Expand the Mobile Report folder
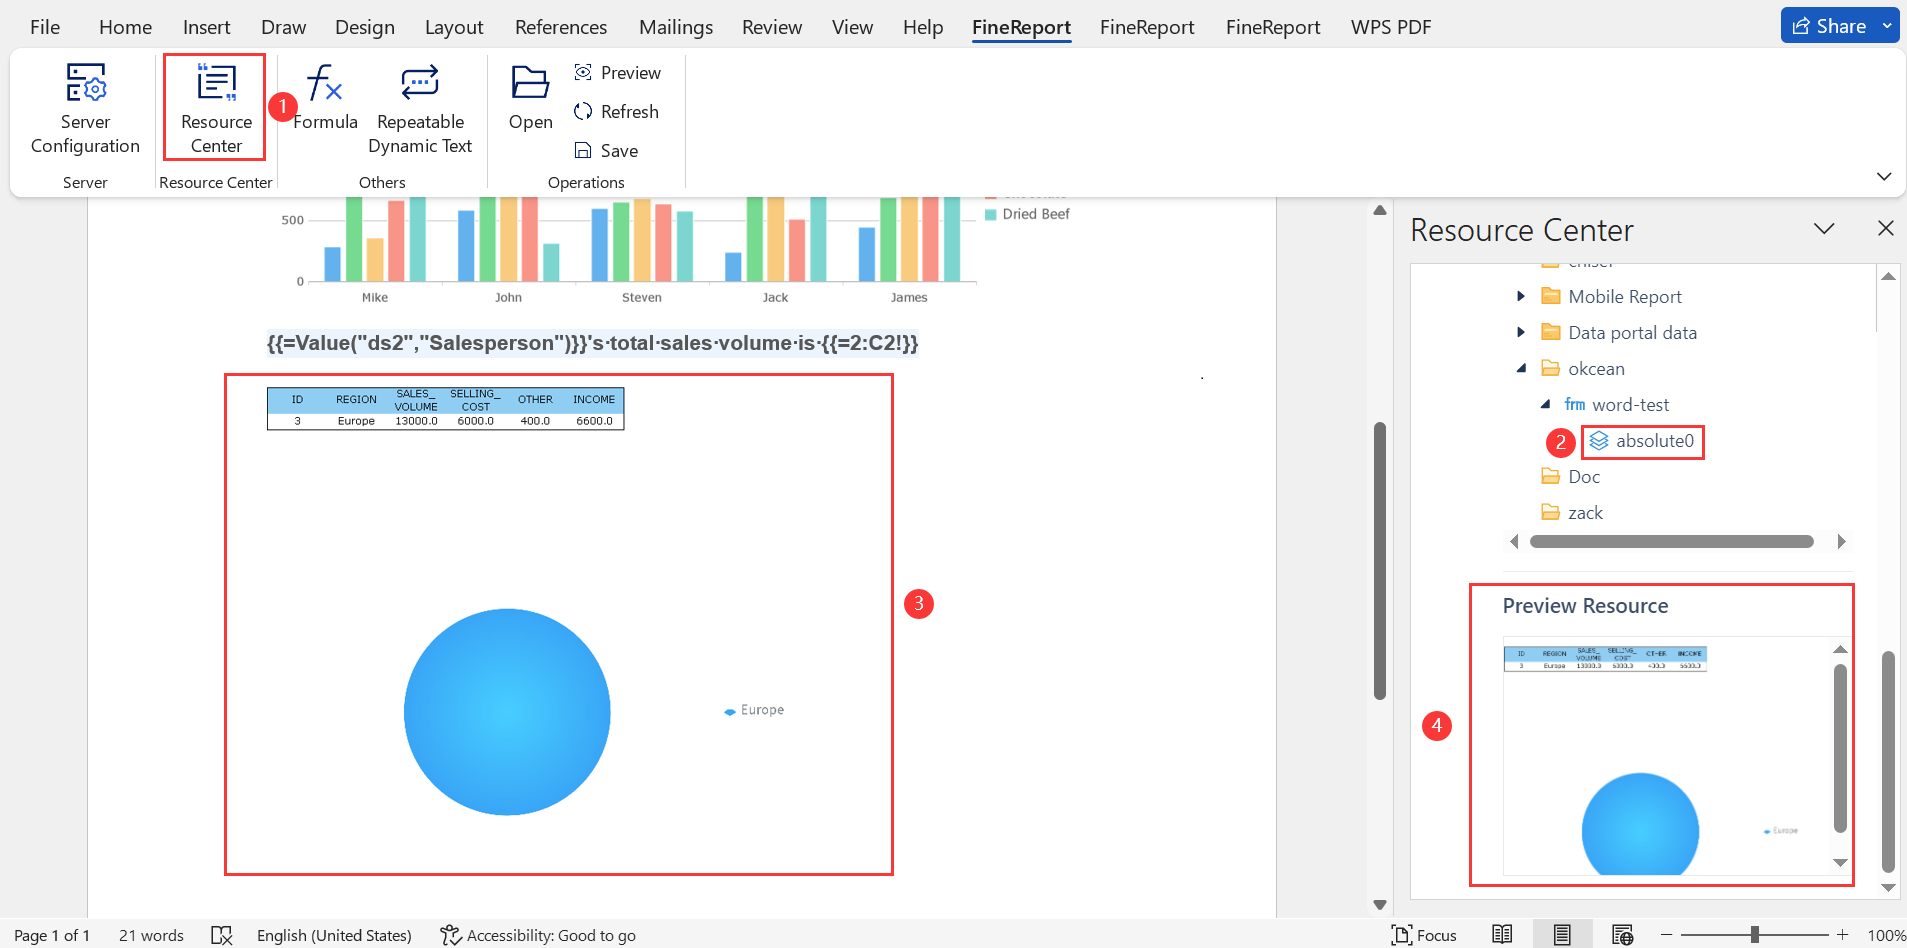Viewport: 1907px width, 948px height. tap(1521, 296)
